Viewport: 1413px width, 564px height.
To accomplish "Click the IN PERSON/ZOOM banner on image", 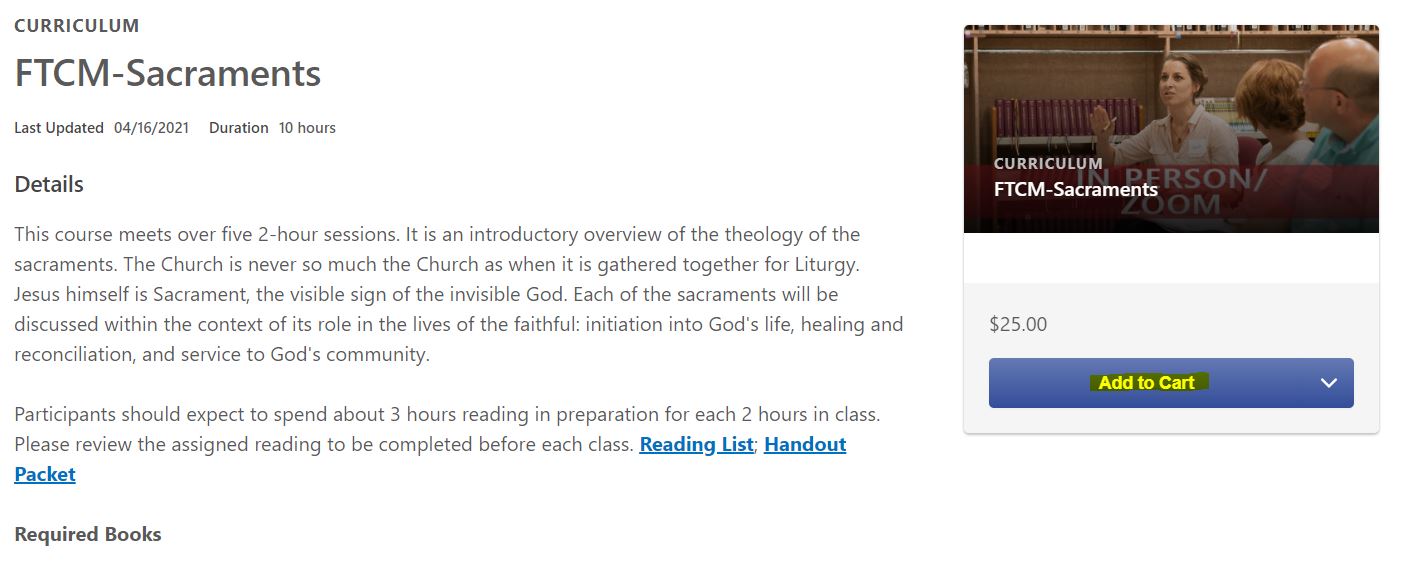I will point(1171,192).
